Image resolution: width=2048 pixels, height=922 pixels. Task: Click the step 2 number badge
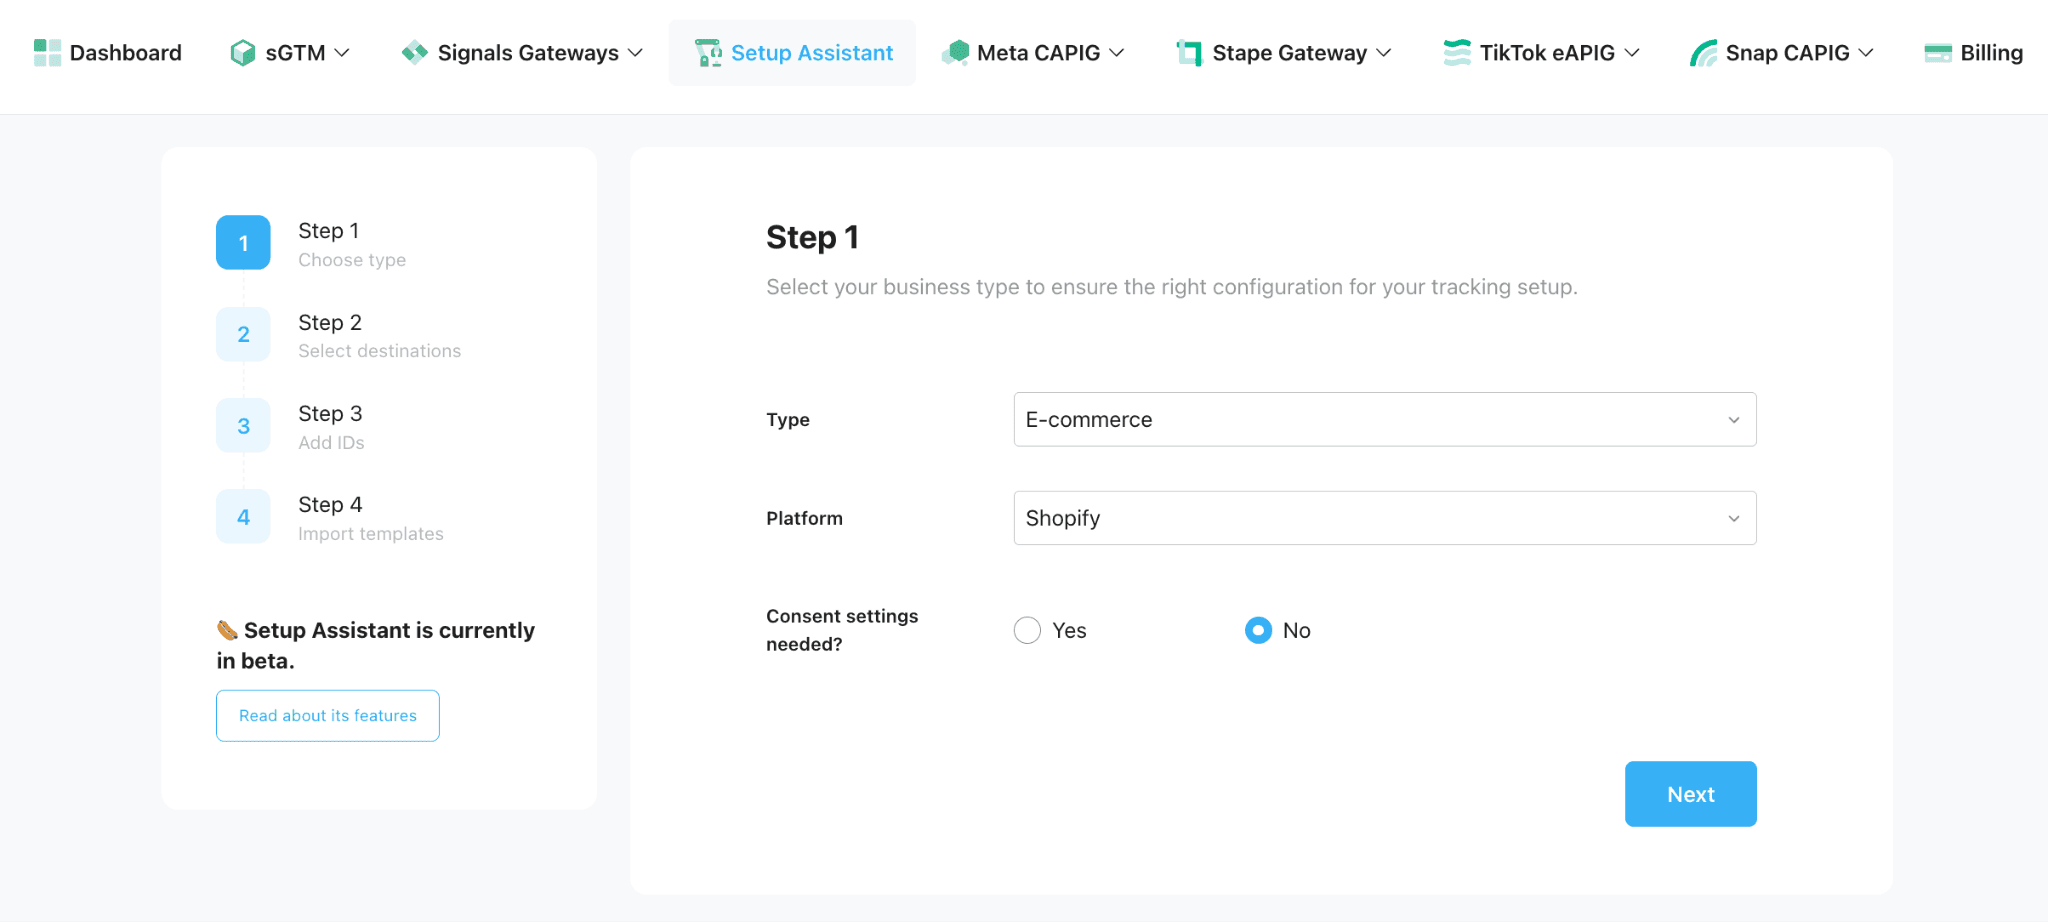243,334
